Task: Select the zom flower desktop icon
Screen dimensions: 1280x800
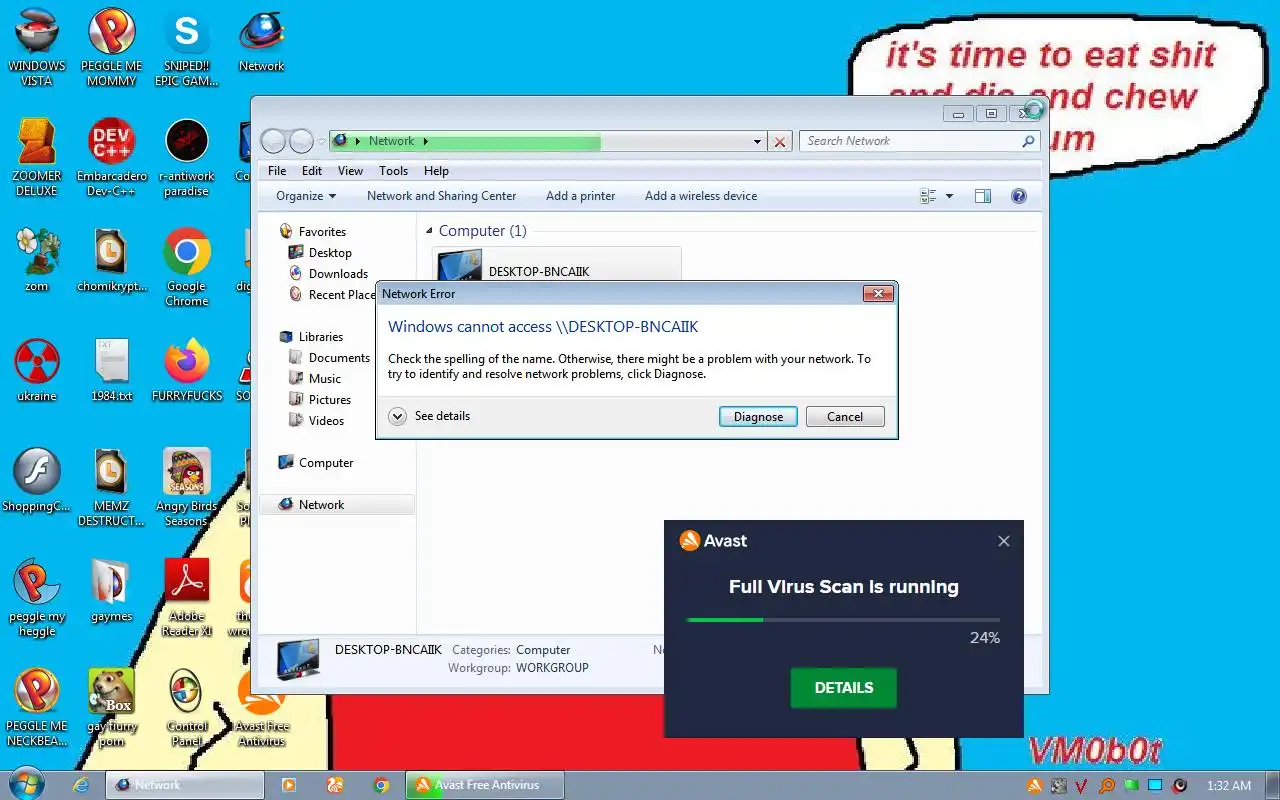Action: (37, 260)
